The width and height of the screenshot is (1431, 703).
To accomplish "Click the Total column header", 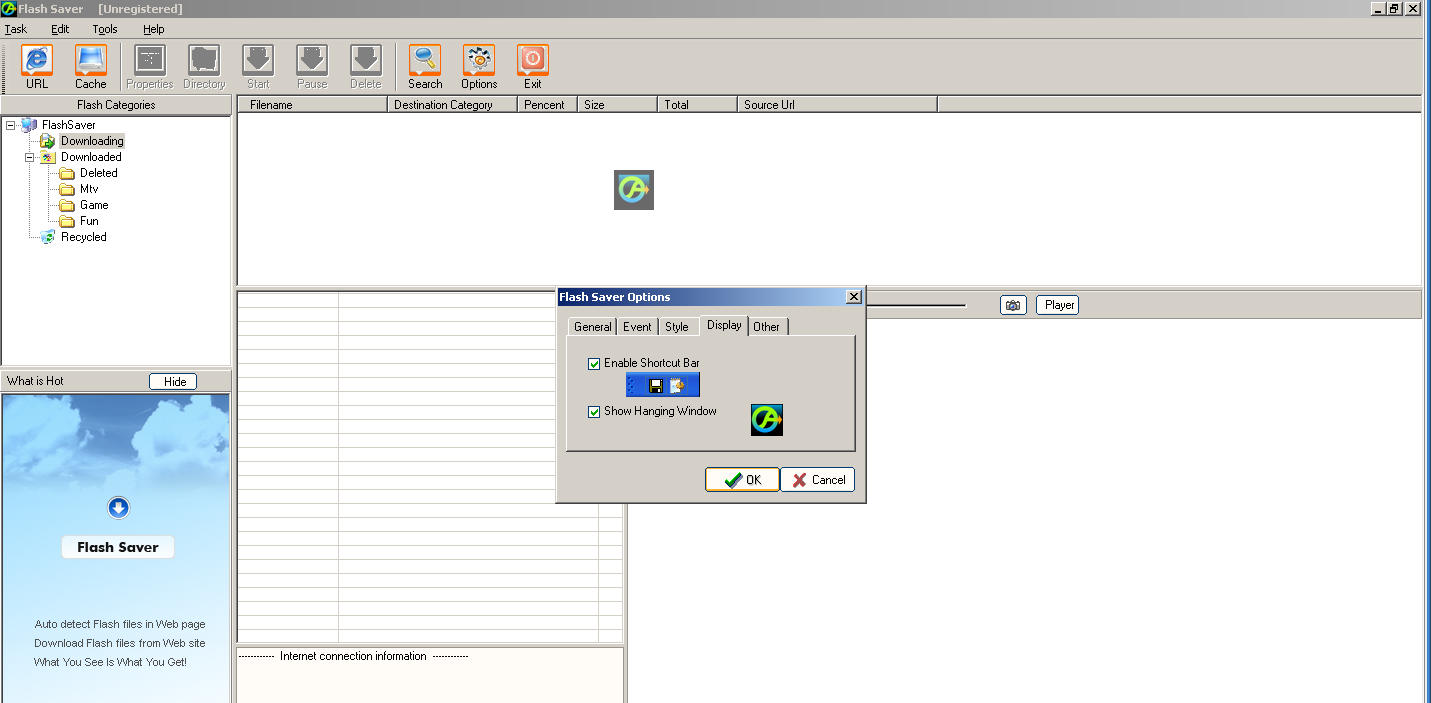I will 697,105.
